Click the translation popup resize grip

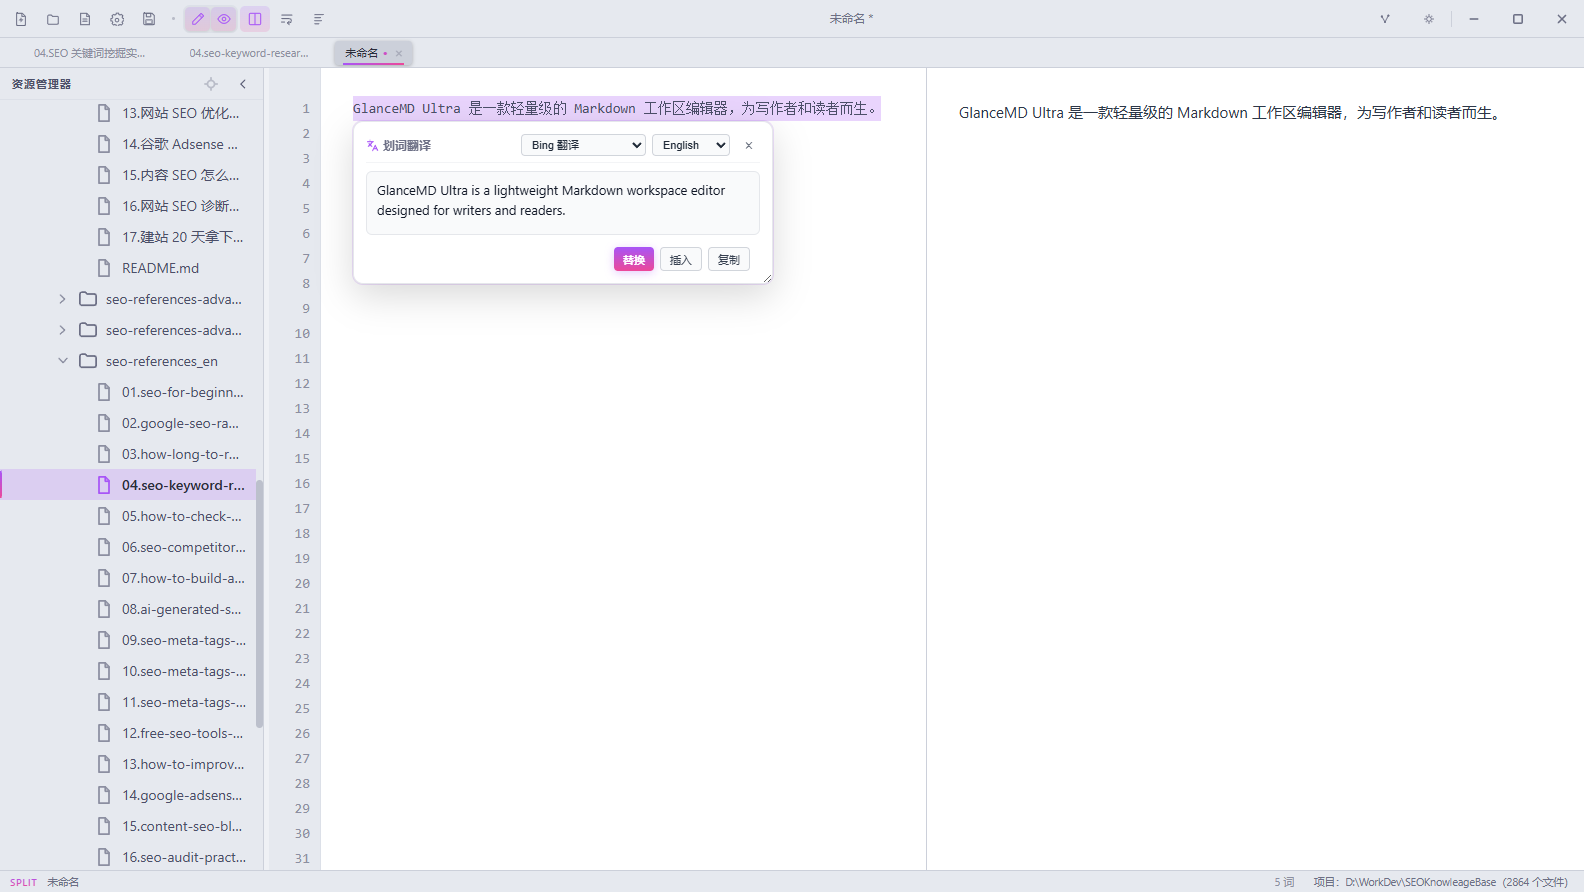click(x=767, y=279)
